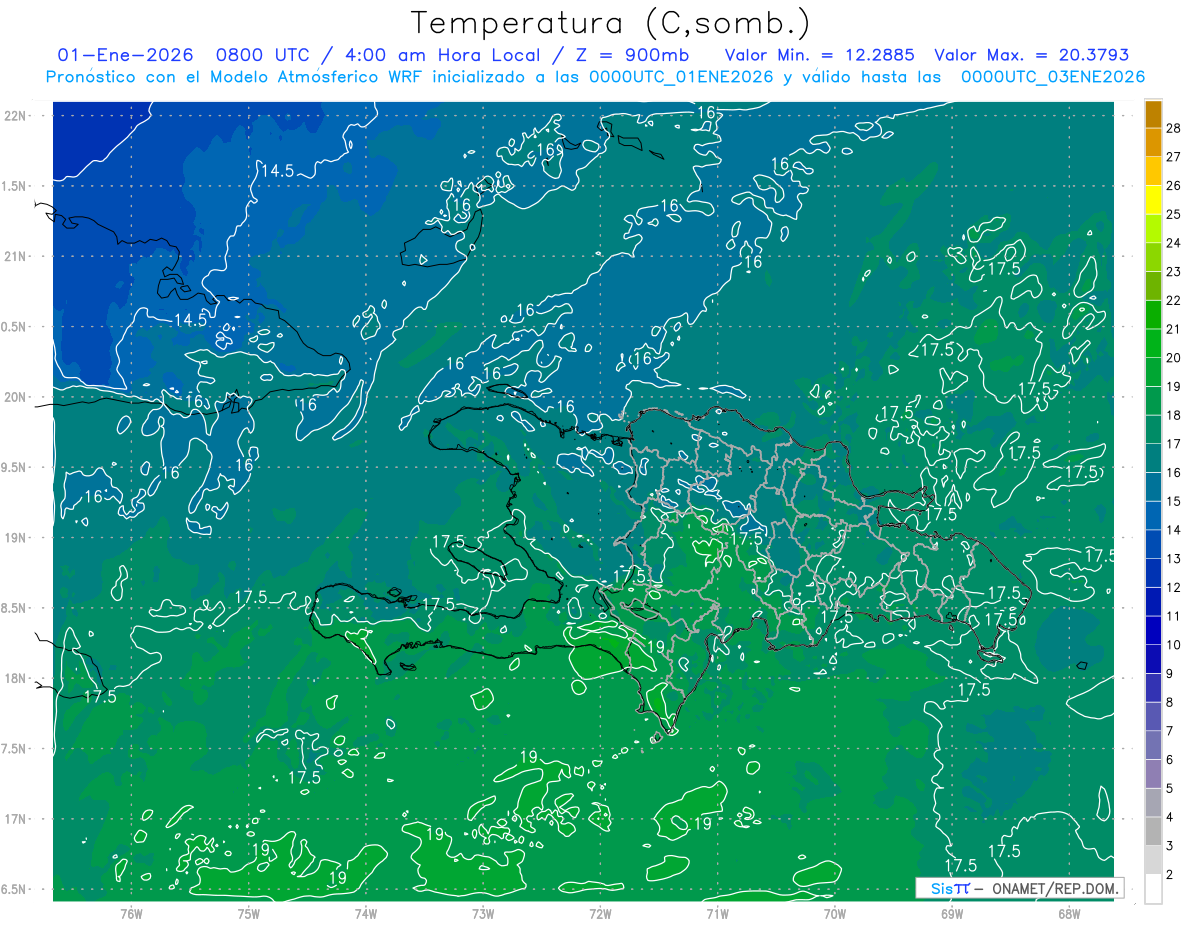Click the '68W' longitude label
1200x927 pixels.
point(1069,913)
